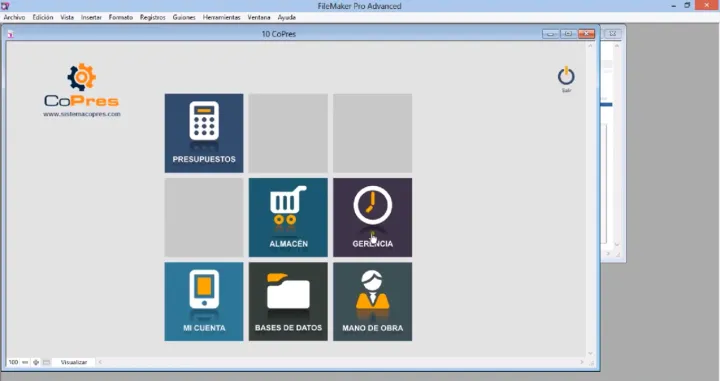Click the CoPres gear logo

point(82,77)
